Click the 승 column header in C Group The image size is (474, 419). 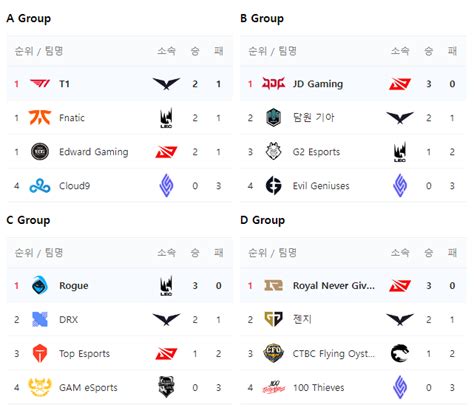pyautogui.click(x=195, y=252)
